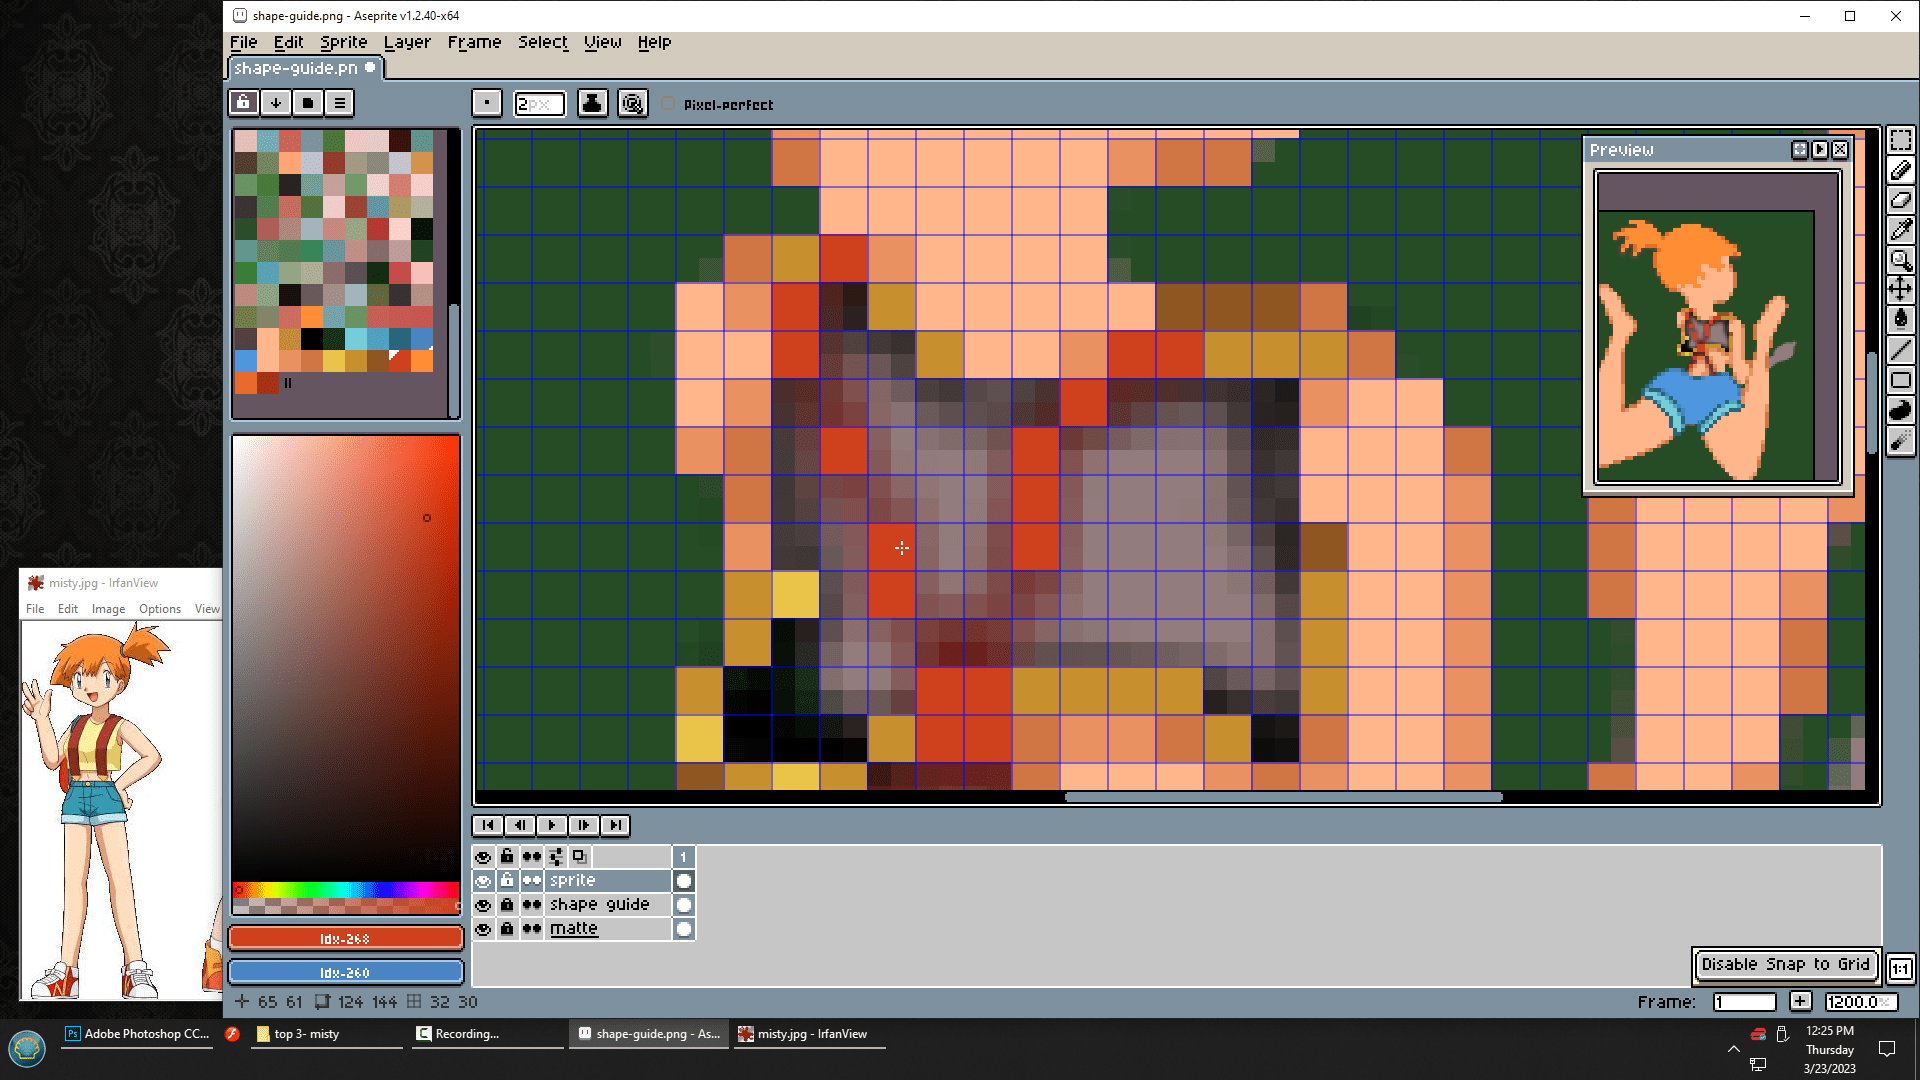Screen dimensions: 1920x1080
Task: Open the Layer menu
Action: click(407, 42)
